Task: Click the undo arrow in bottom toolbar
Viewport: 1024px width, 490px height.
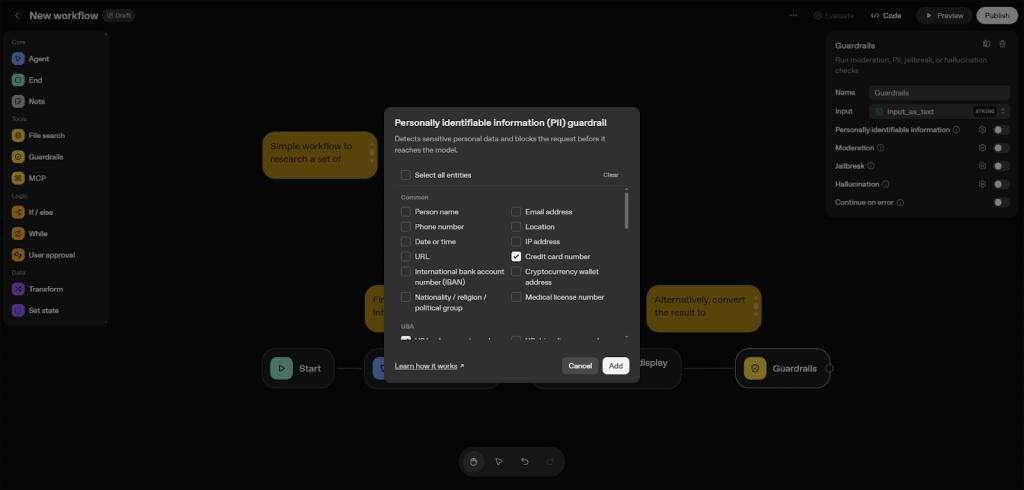Action: coord(525,461)
